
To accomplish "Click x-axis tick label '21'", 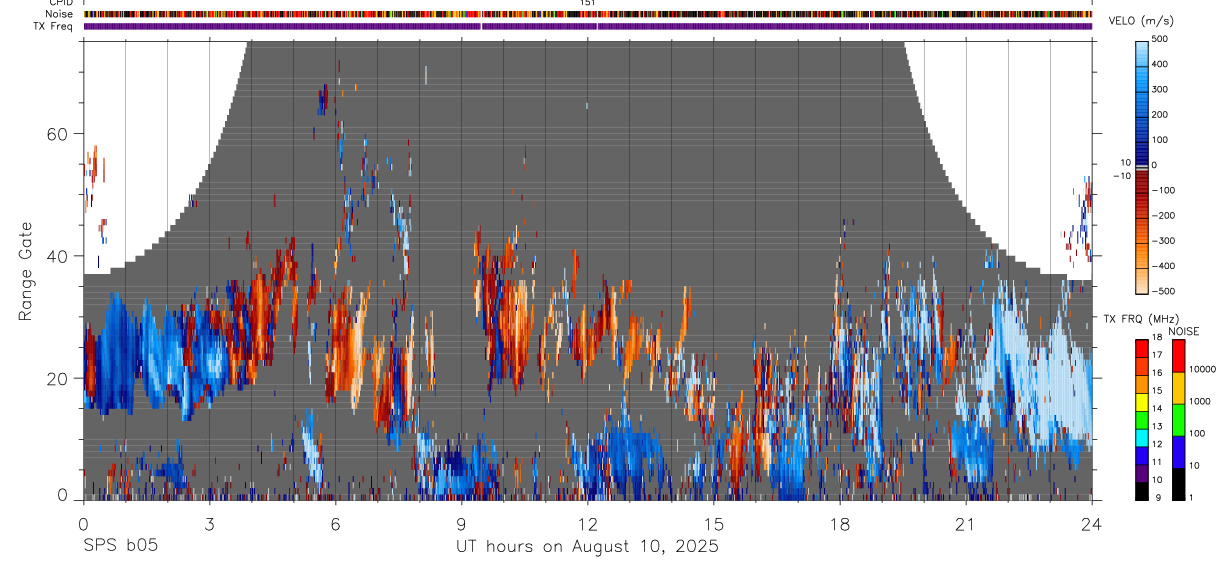I will coord(966,523).
